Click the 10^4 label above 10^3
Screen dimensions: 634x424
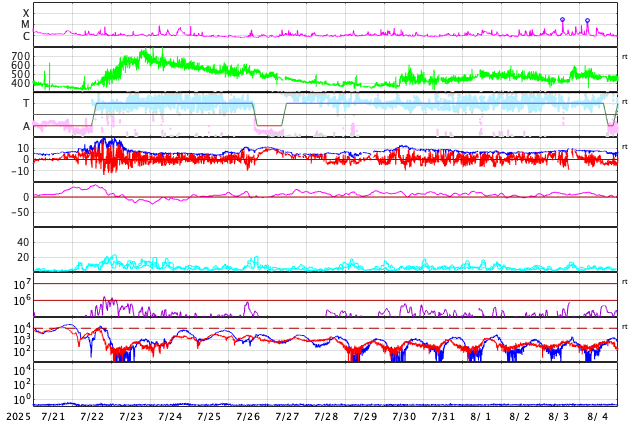[x=22, y=328]
